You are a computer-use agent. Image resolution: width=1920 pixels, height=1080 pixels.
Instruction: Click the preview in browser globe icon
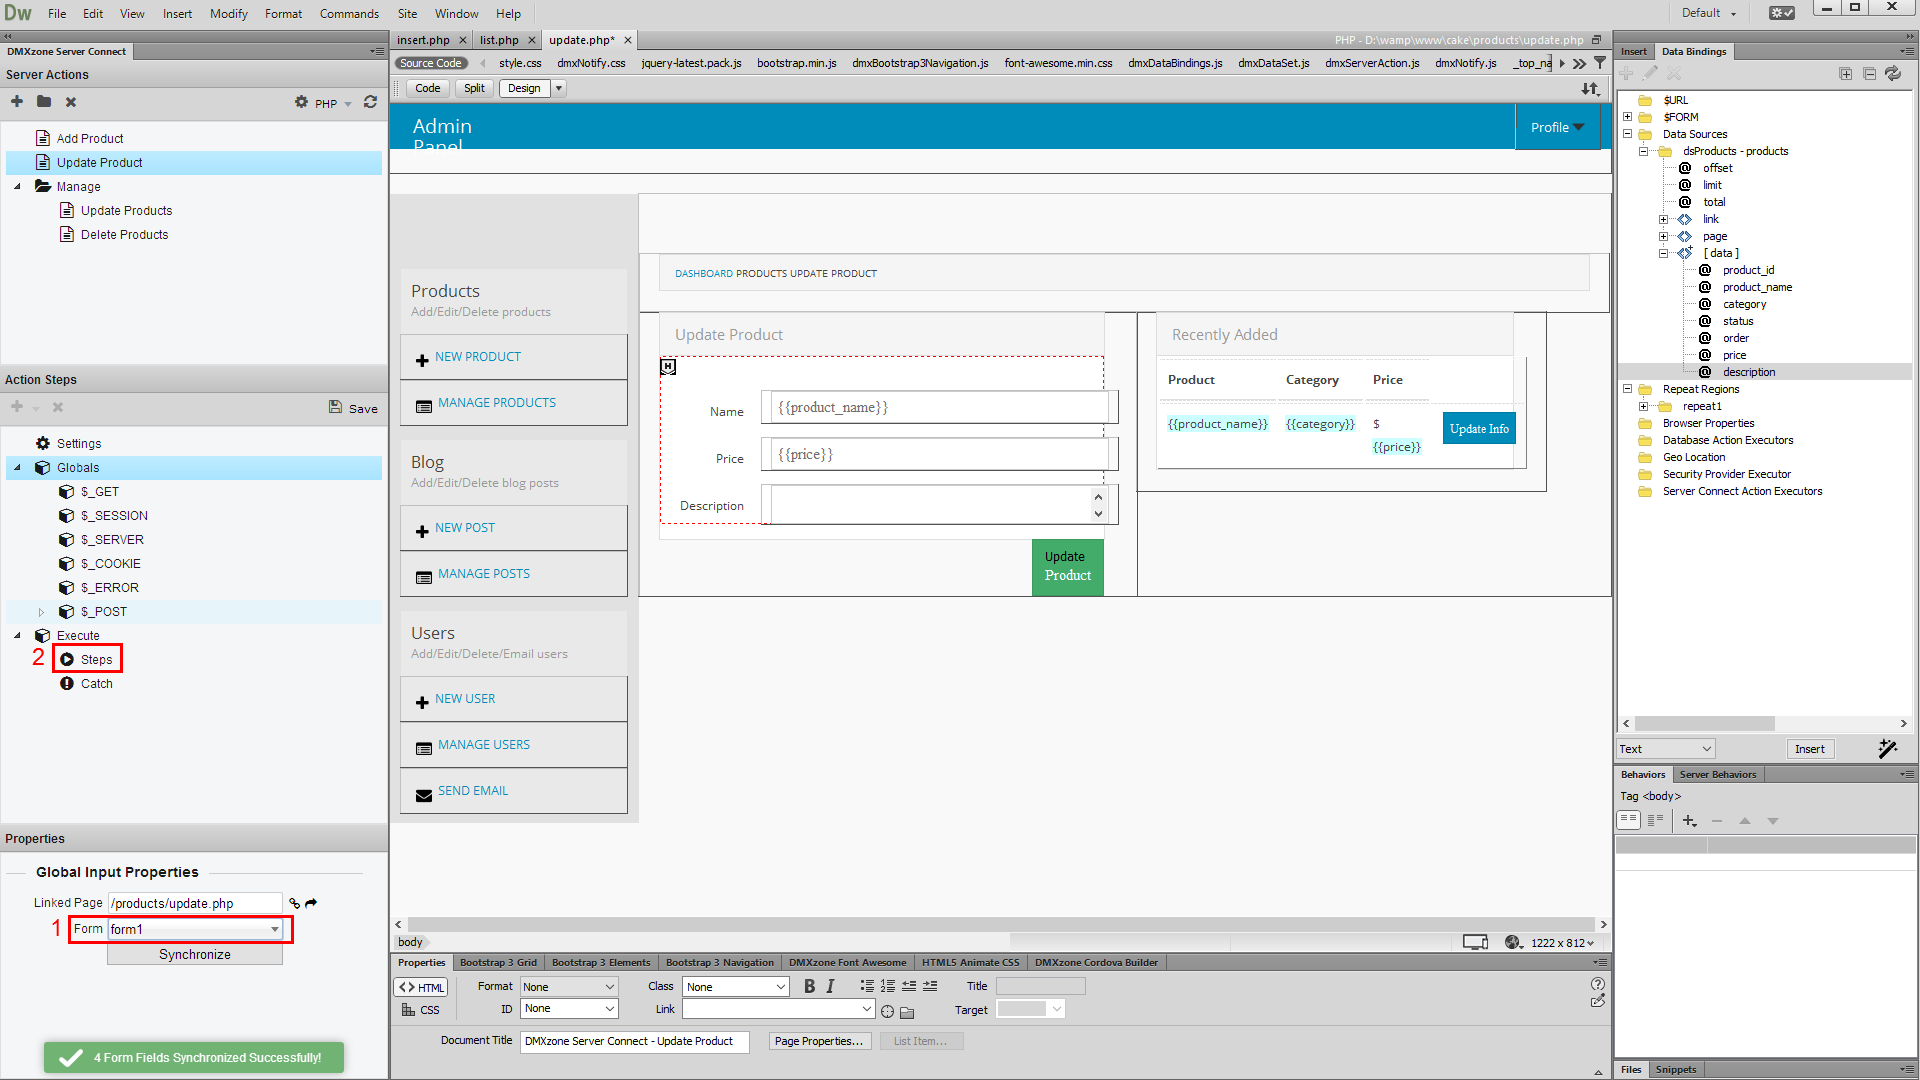click(x=1514, y=942)
